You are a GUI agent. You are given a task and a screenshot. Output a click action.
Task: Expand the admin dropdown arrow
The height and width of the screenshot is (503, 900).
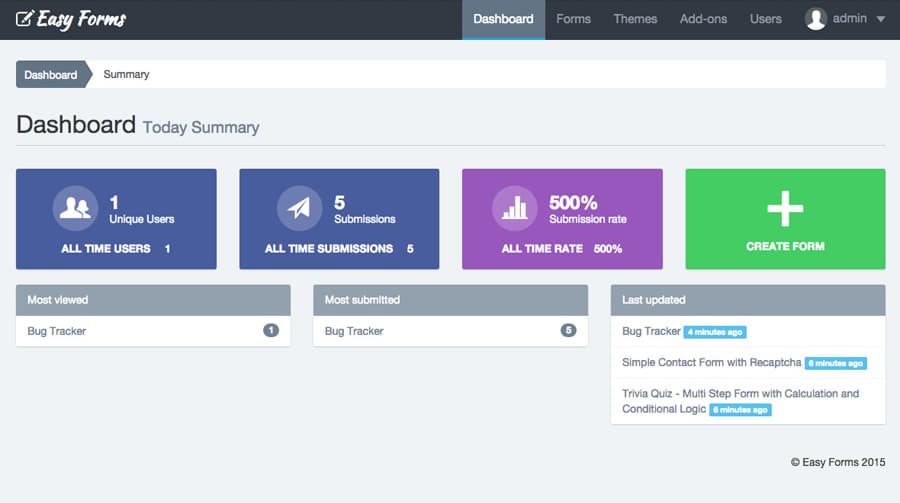click(880, 19)
